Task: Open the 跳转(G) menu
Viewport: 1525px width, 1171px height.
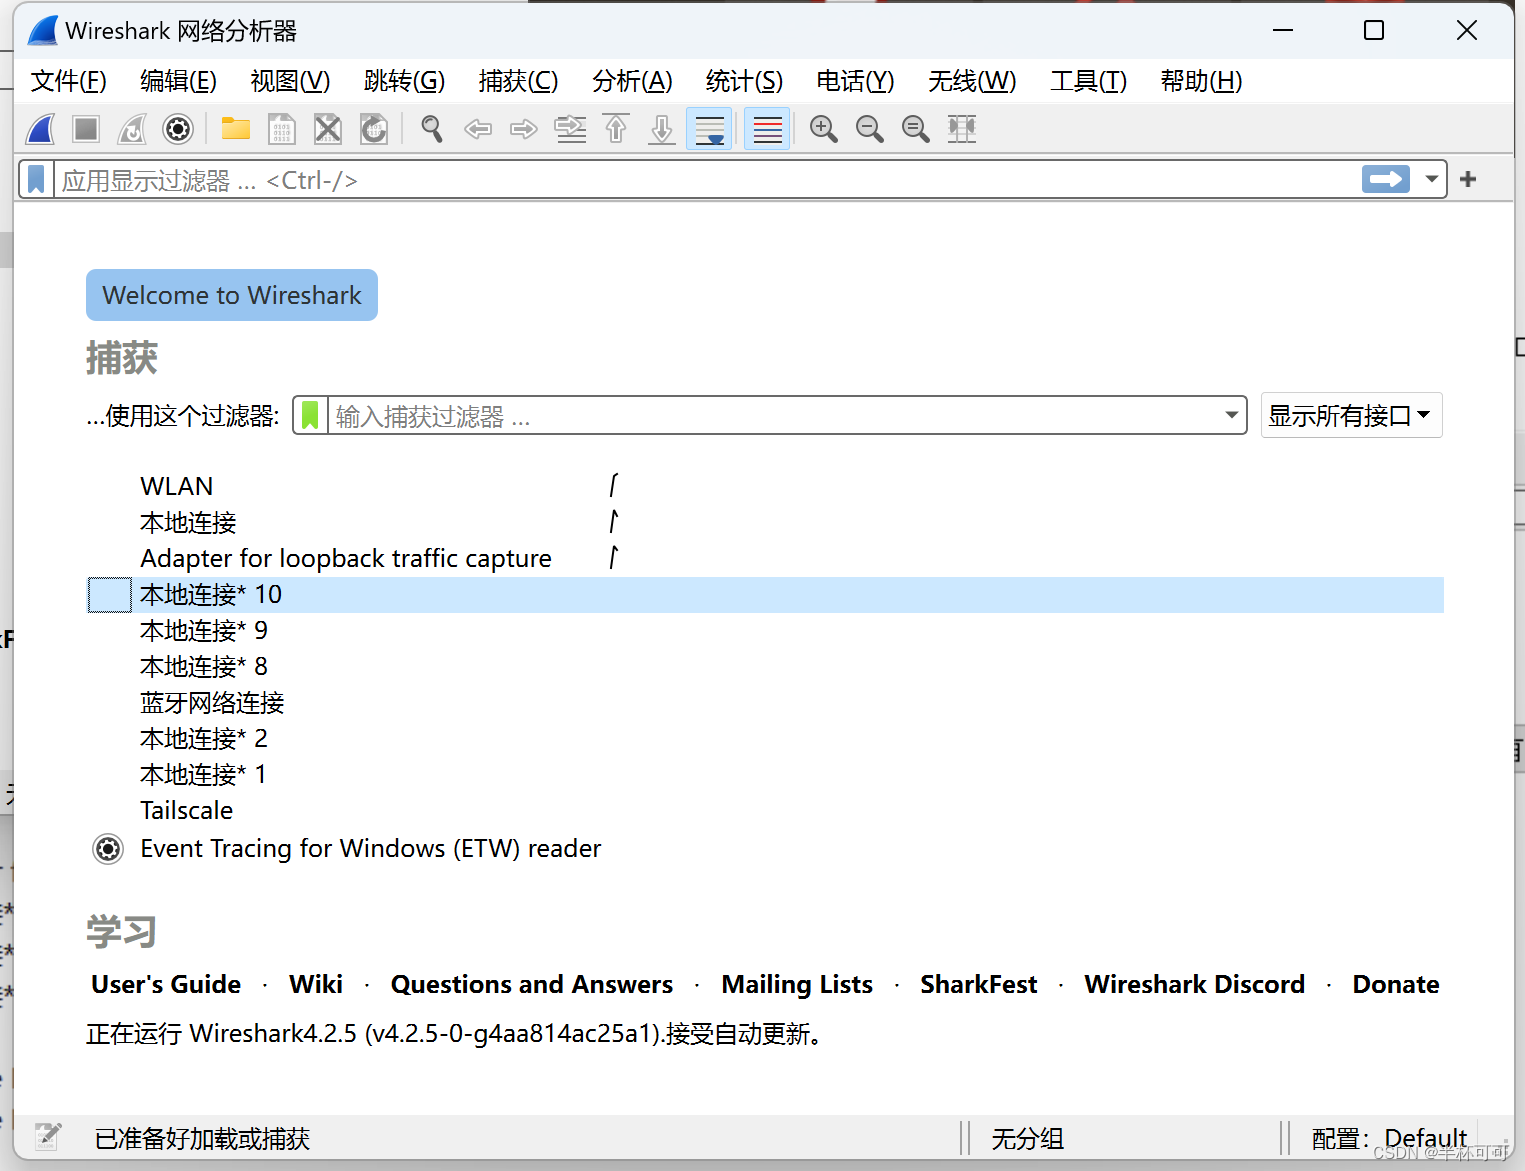Action: 404,81
